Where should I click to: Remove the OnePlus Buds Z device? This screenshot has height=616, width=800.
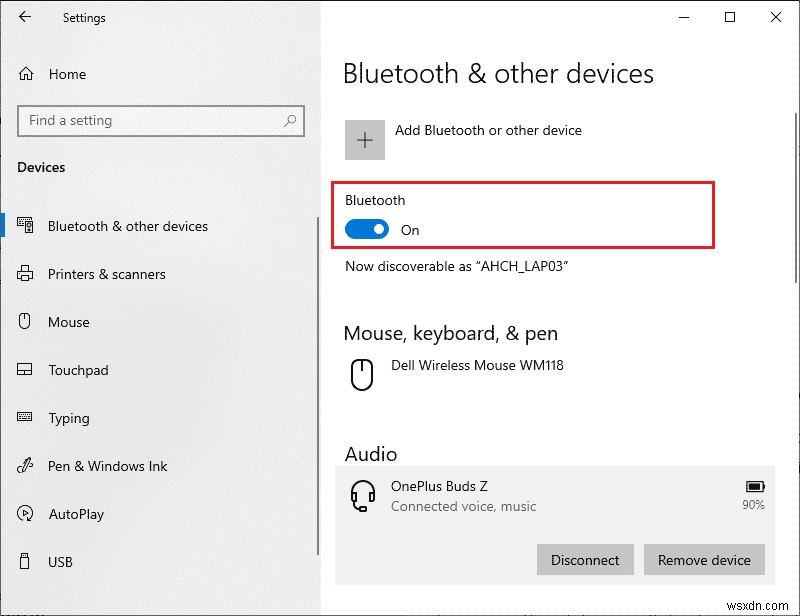pyautogui.click(x=704, y=559)
